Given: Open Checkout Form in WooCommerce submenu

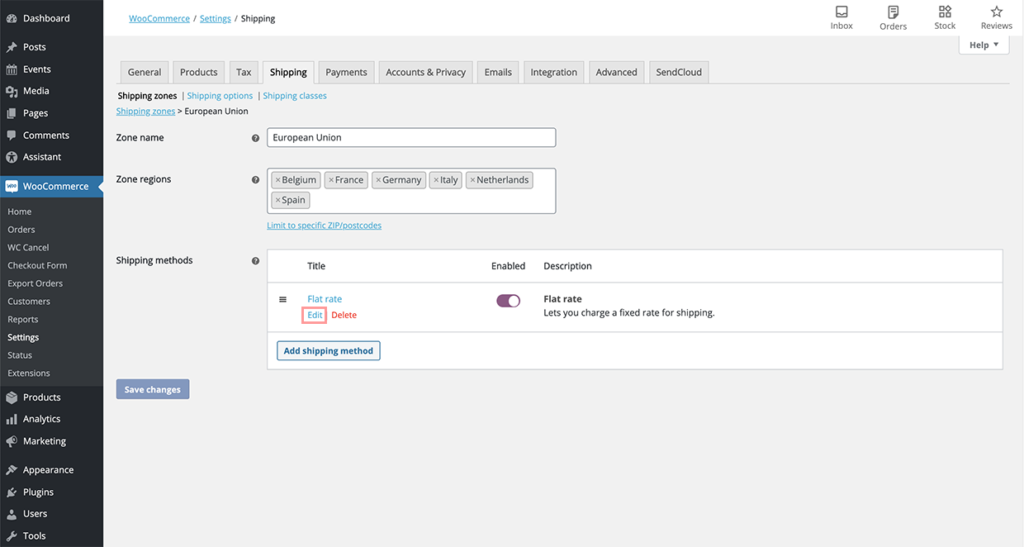Looking at the screenshot, I should pyautogui.click(x=37, y=266).
